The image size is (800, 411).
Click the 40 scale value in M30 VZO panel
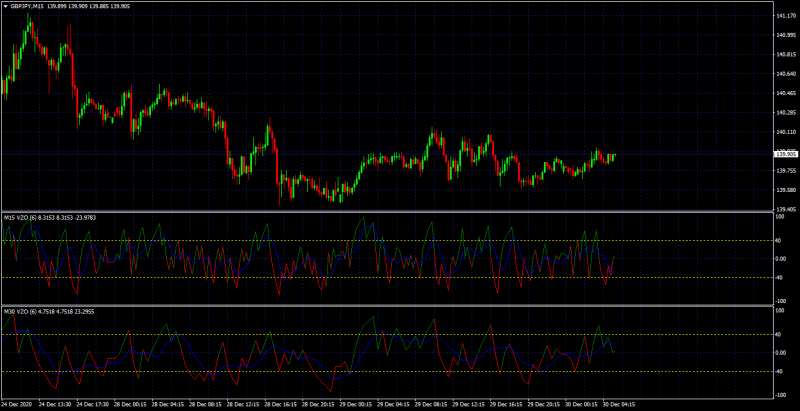780,335
